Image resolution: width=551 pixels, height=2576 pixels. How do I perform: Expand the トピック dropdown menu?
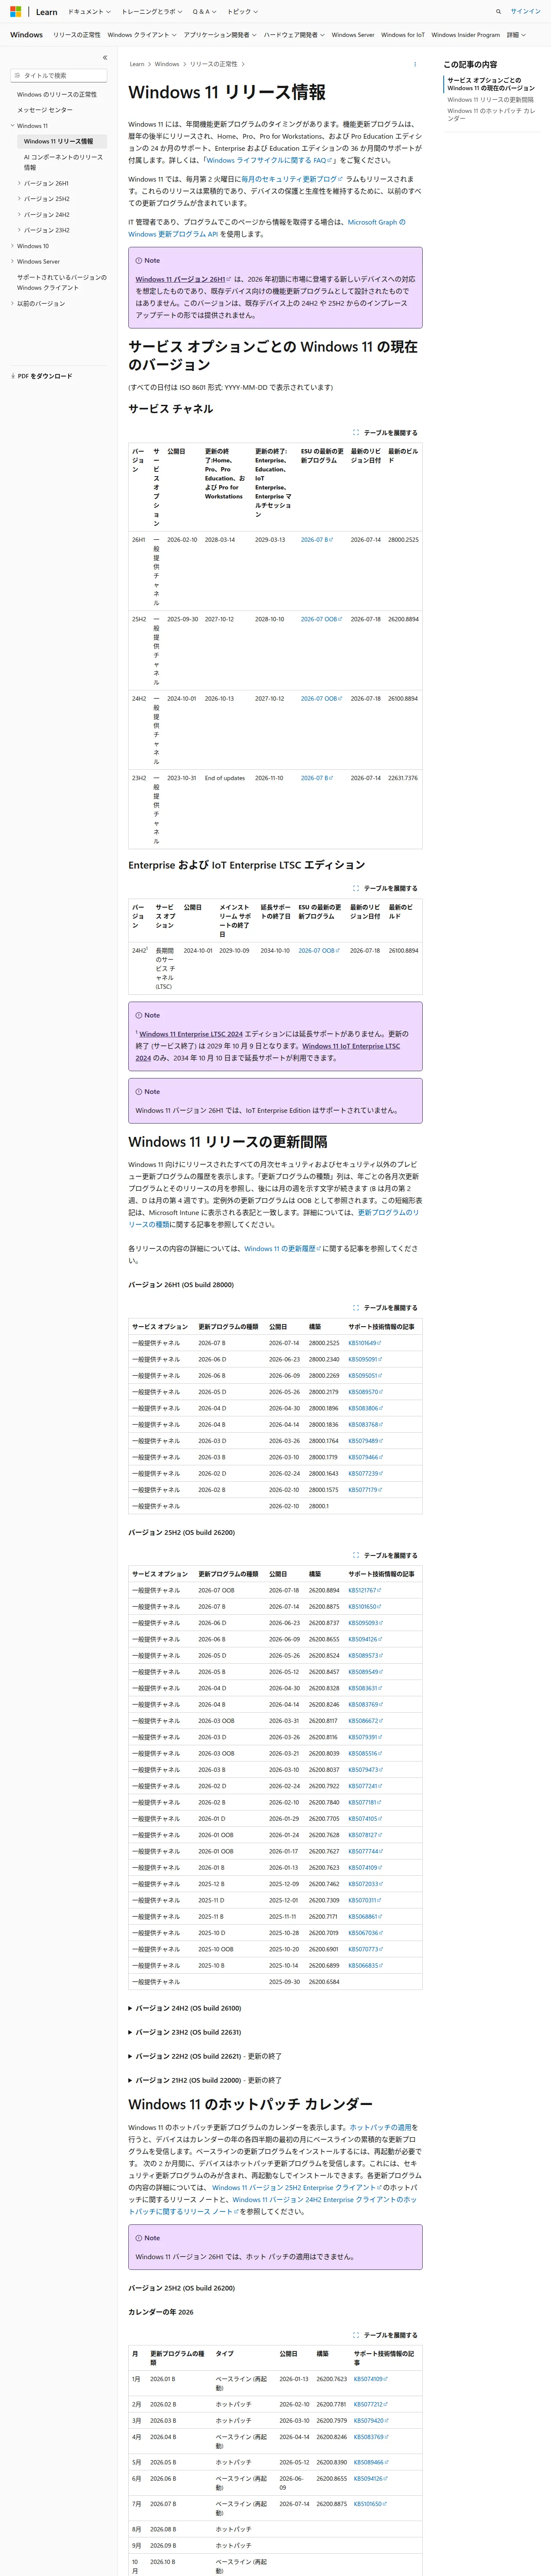[x=242, y=12]
